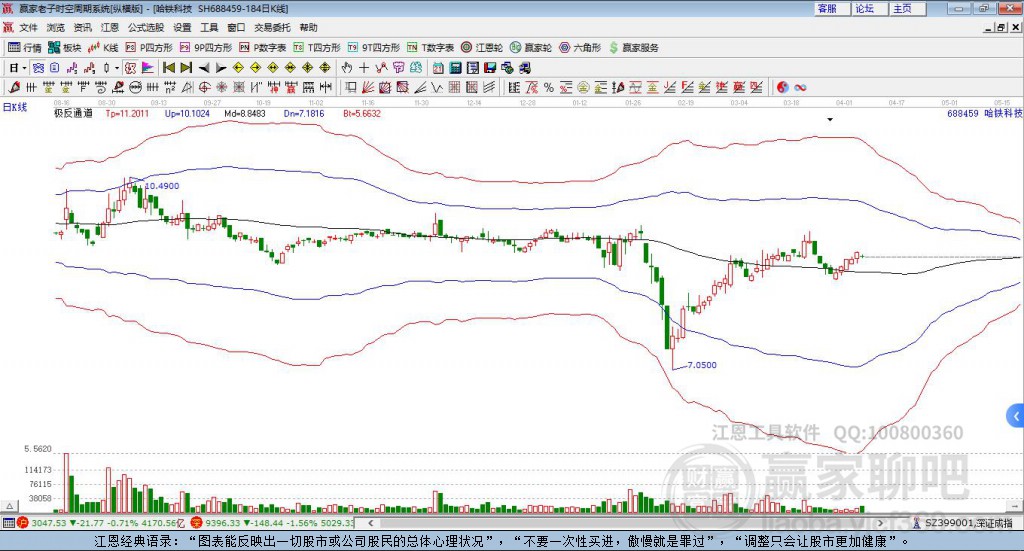
Task: Select the pencil drawing tool icon
Action: pos(14,87)
